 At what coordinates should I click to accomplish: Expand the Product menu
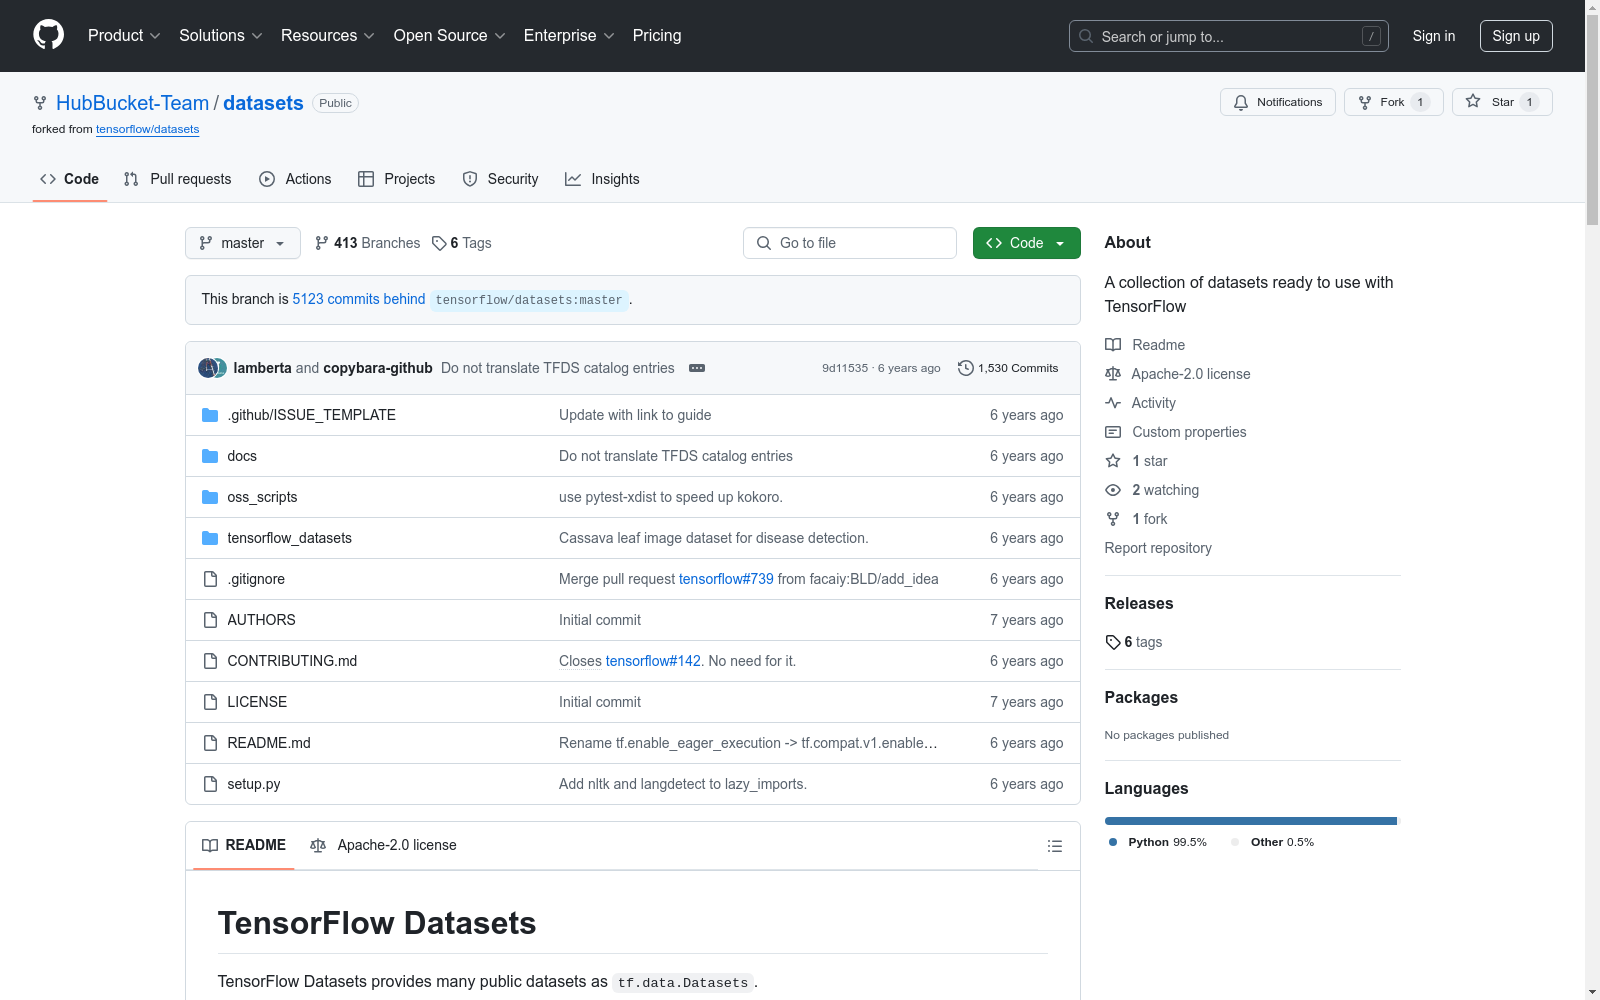coord(124,35)
